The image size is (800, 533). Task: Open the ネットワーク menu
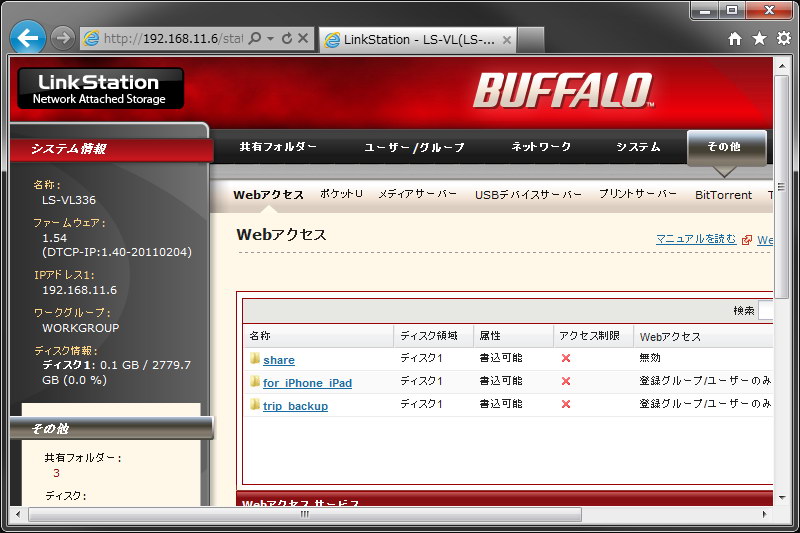541,147
